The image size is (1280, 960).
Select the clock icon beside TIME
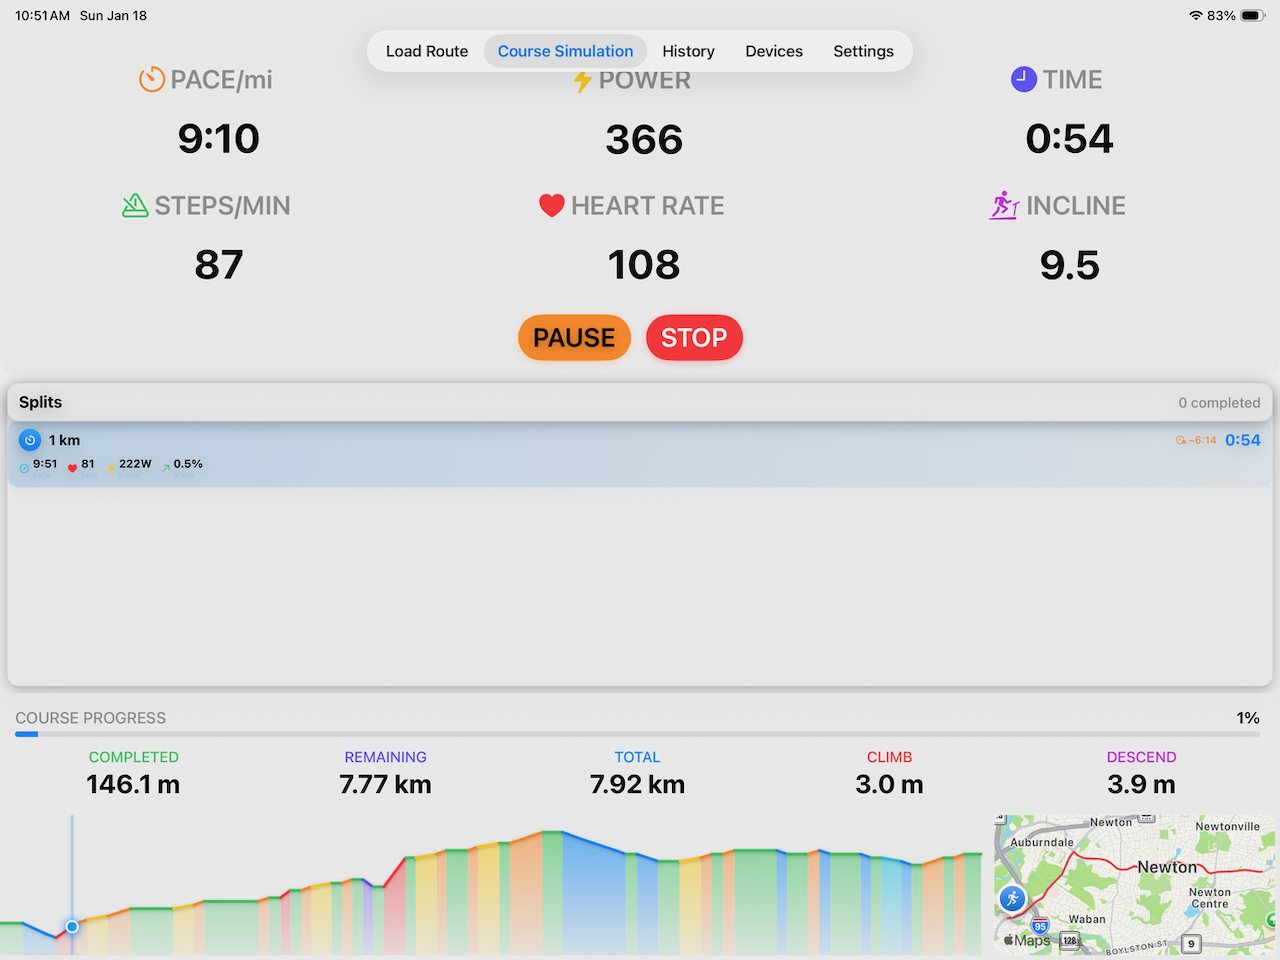(1023, 79)
